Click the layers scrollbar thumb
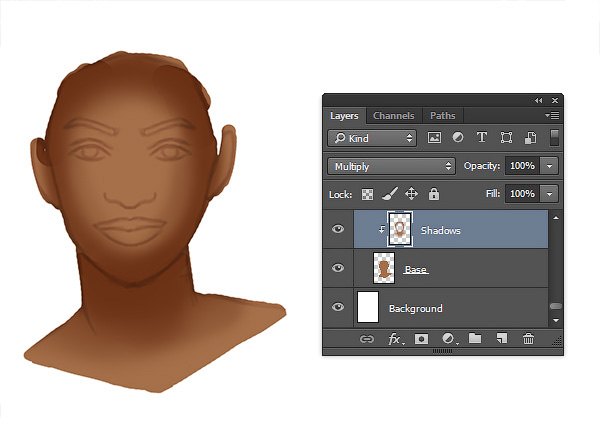The height and width of the screenshot is (444, 600). [x=556, y=306]
